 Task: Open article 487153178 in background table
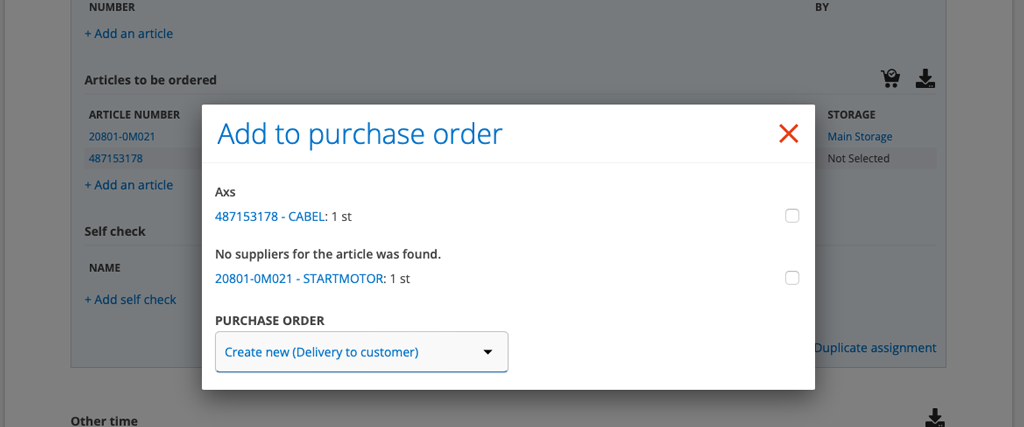point(116,158)
